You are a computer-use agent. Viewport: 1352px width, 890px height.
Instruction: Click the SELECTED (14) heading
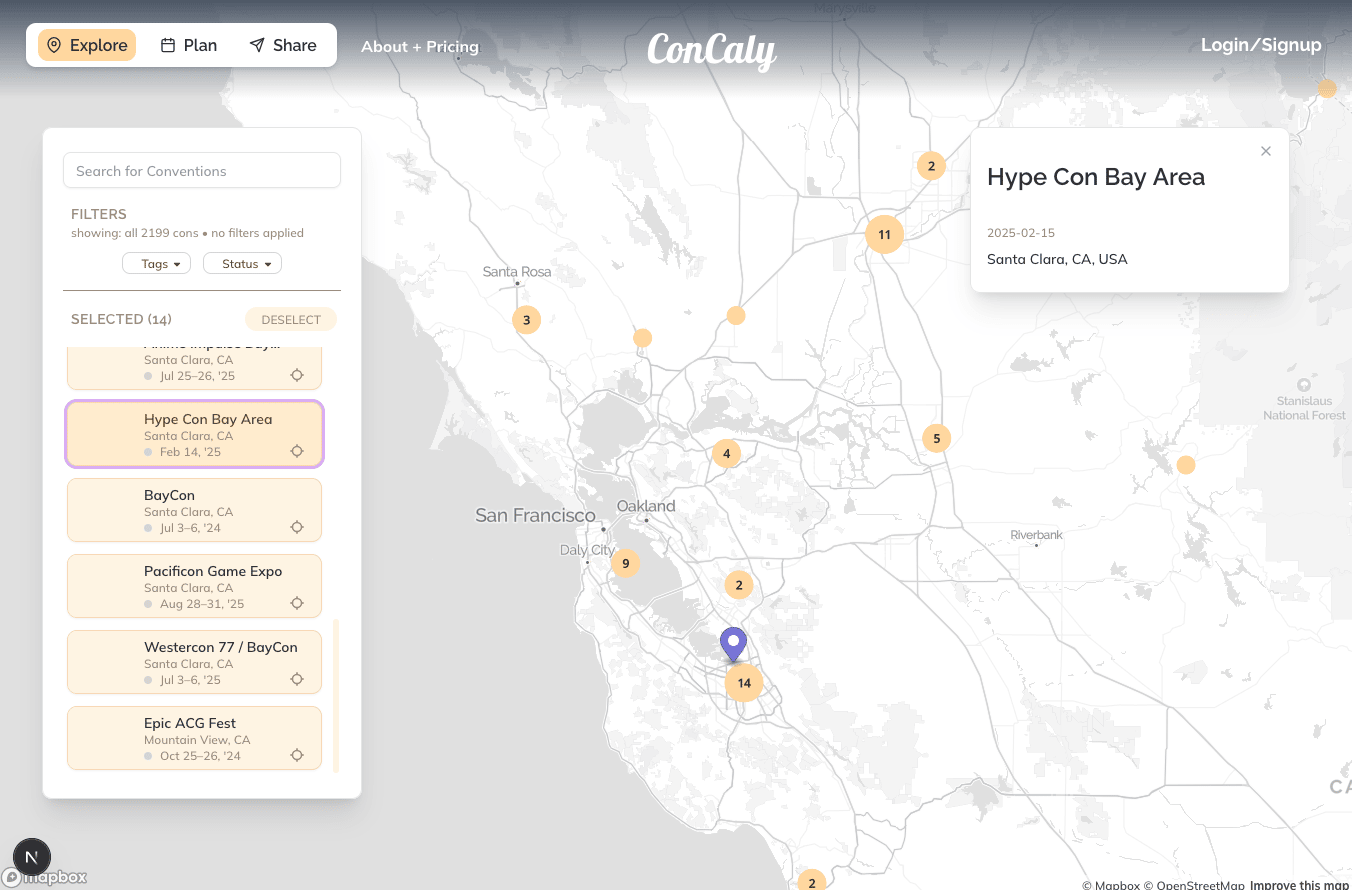[x=121, y=319]
